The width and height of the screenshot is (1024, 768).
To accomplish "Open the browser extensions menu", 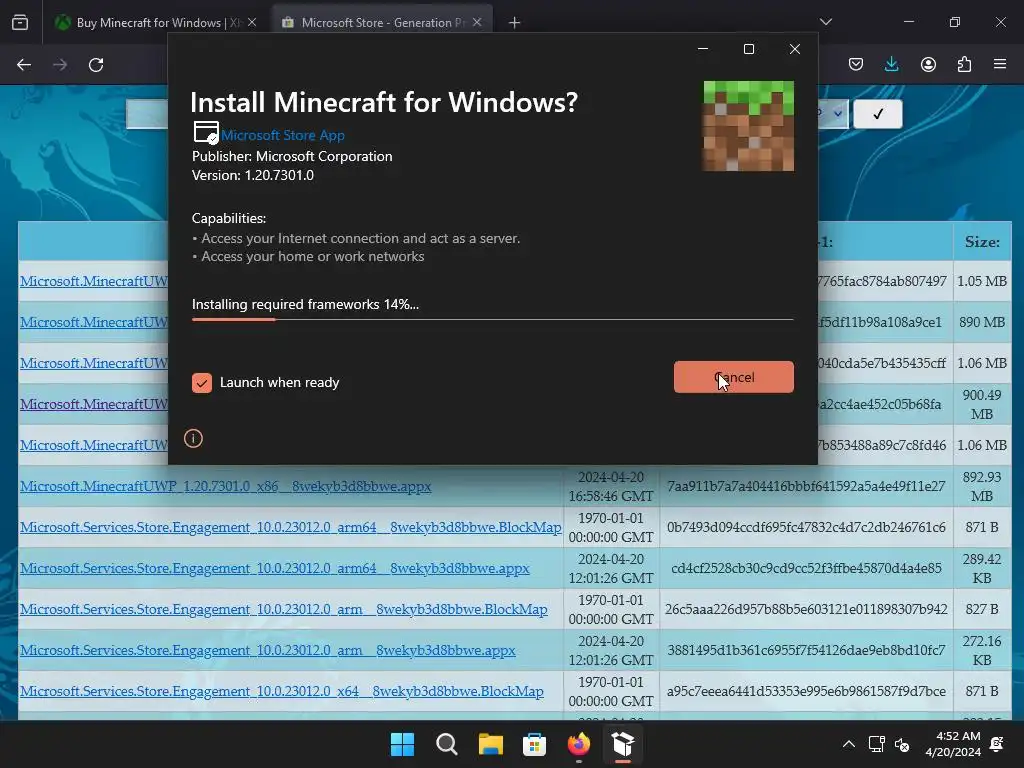I will [964, 65].
